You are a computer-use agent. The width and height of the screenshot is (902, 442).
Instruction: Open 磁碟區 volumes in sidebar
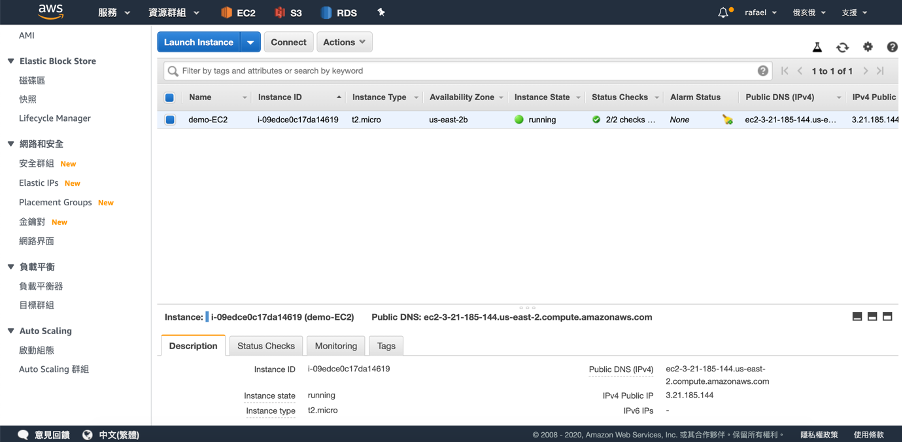(x=32, y=81)
